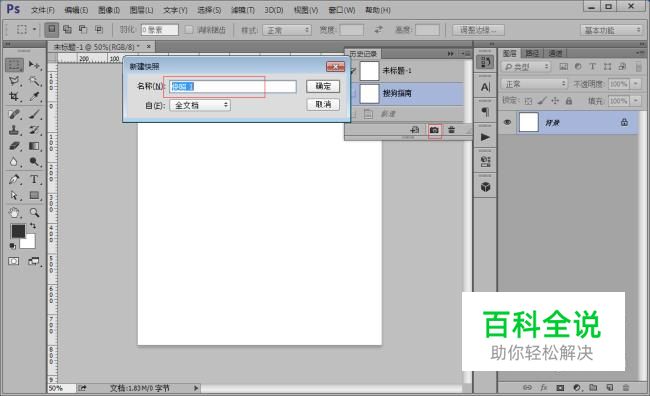Select the Dodge tool
The width and height of the screenshot is (650, 396).
tap(34, 162)
